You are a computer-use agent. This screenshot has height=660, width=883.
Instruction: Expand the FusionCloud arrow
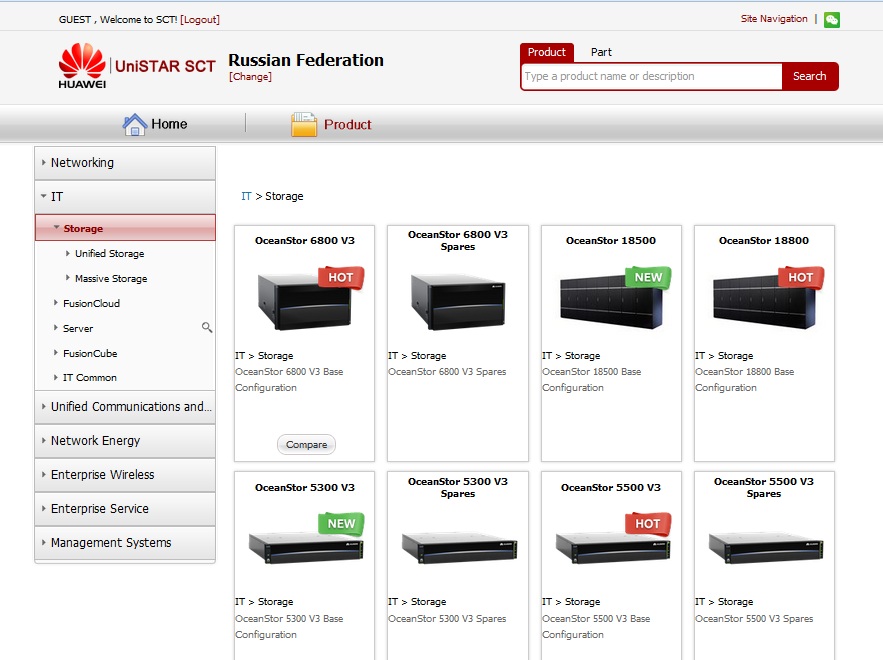[55, 303]
